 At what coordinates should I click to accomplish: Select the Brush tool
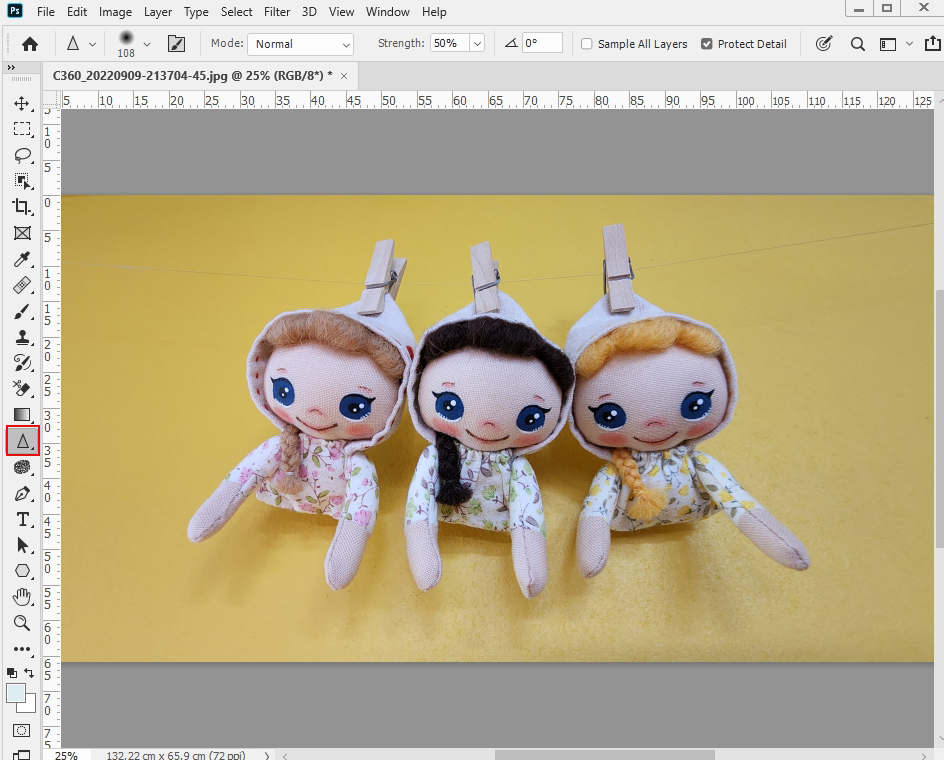[22, 311]
